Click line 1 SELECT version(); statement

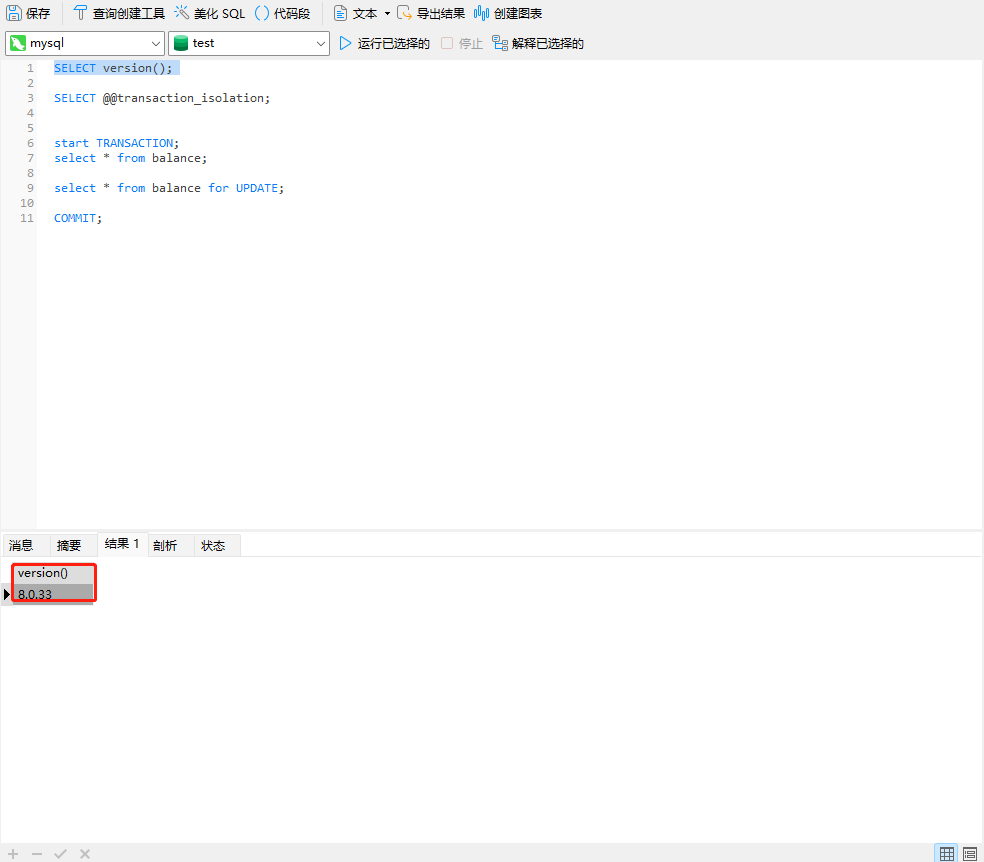pos(113,68)
